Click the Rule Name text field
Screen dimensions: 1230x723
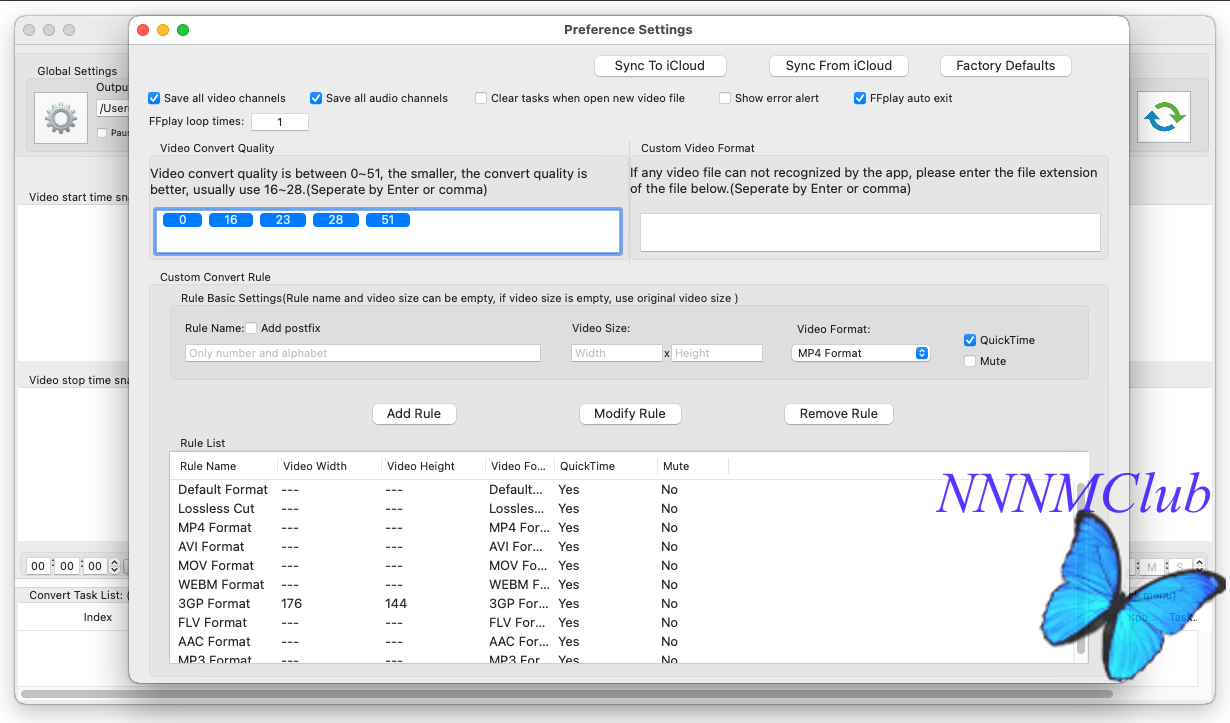click(363, 353)
